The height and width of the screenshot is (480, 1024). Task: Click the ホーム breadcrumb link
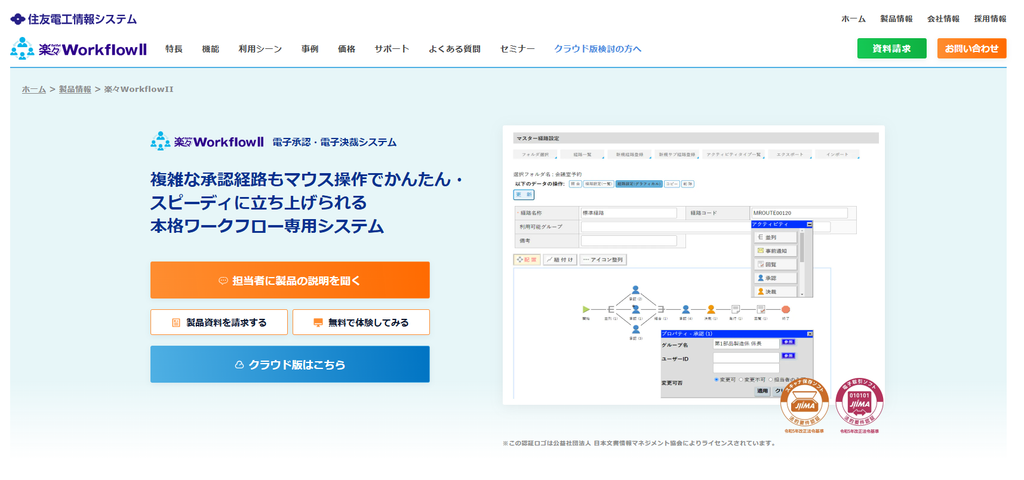[34, 89]
